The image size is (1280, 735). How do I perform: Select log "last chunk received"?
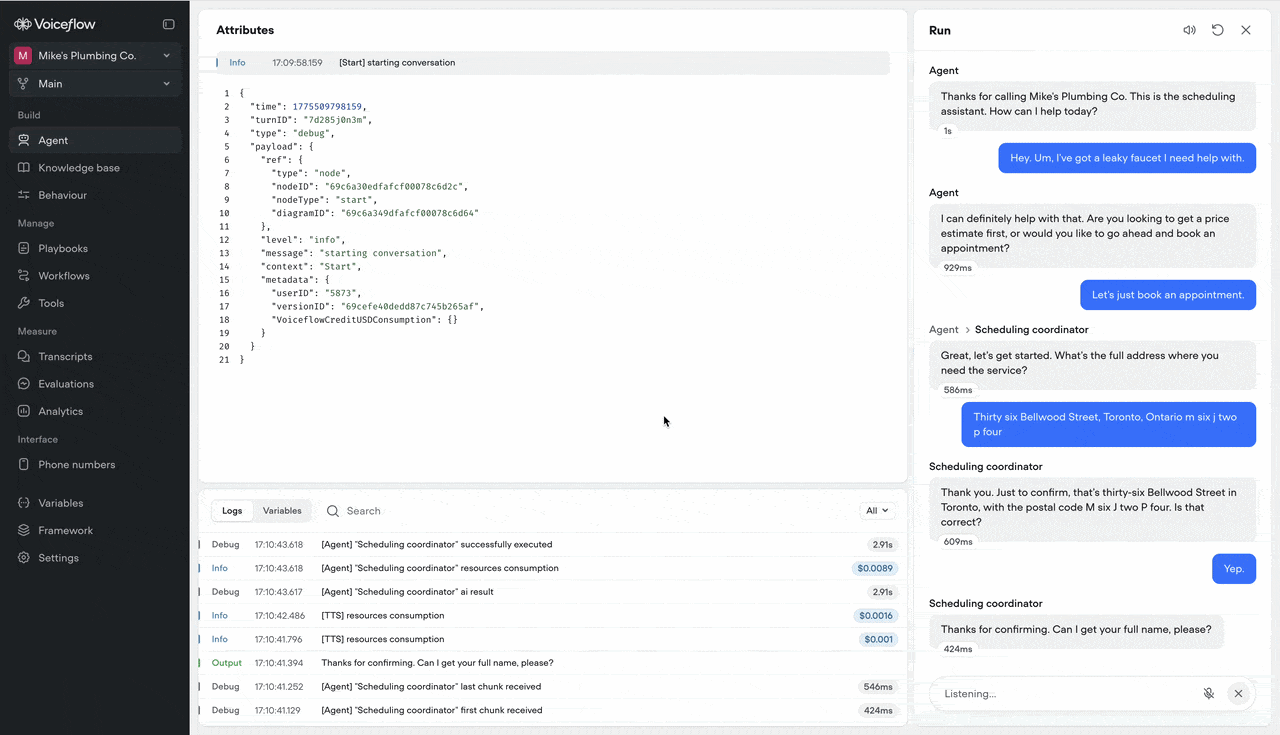click(x=552, y=687)
